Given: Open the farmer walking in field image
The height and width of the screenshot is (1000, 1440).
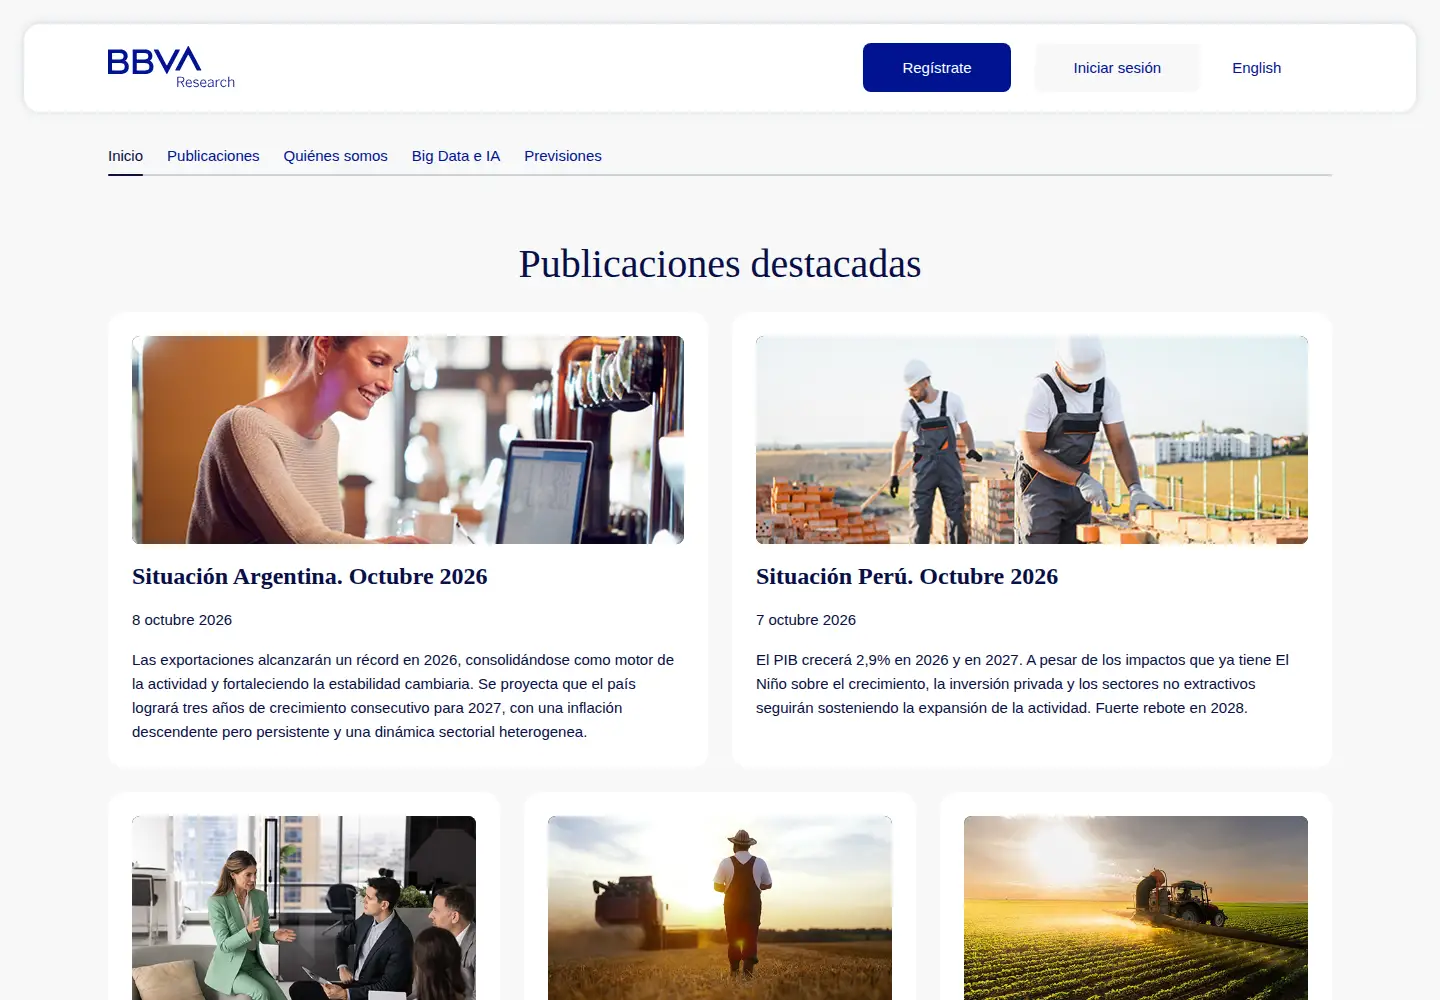Looking at the screenshot, I should pyautogui.click(x=720, y=908).
